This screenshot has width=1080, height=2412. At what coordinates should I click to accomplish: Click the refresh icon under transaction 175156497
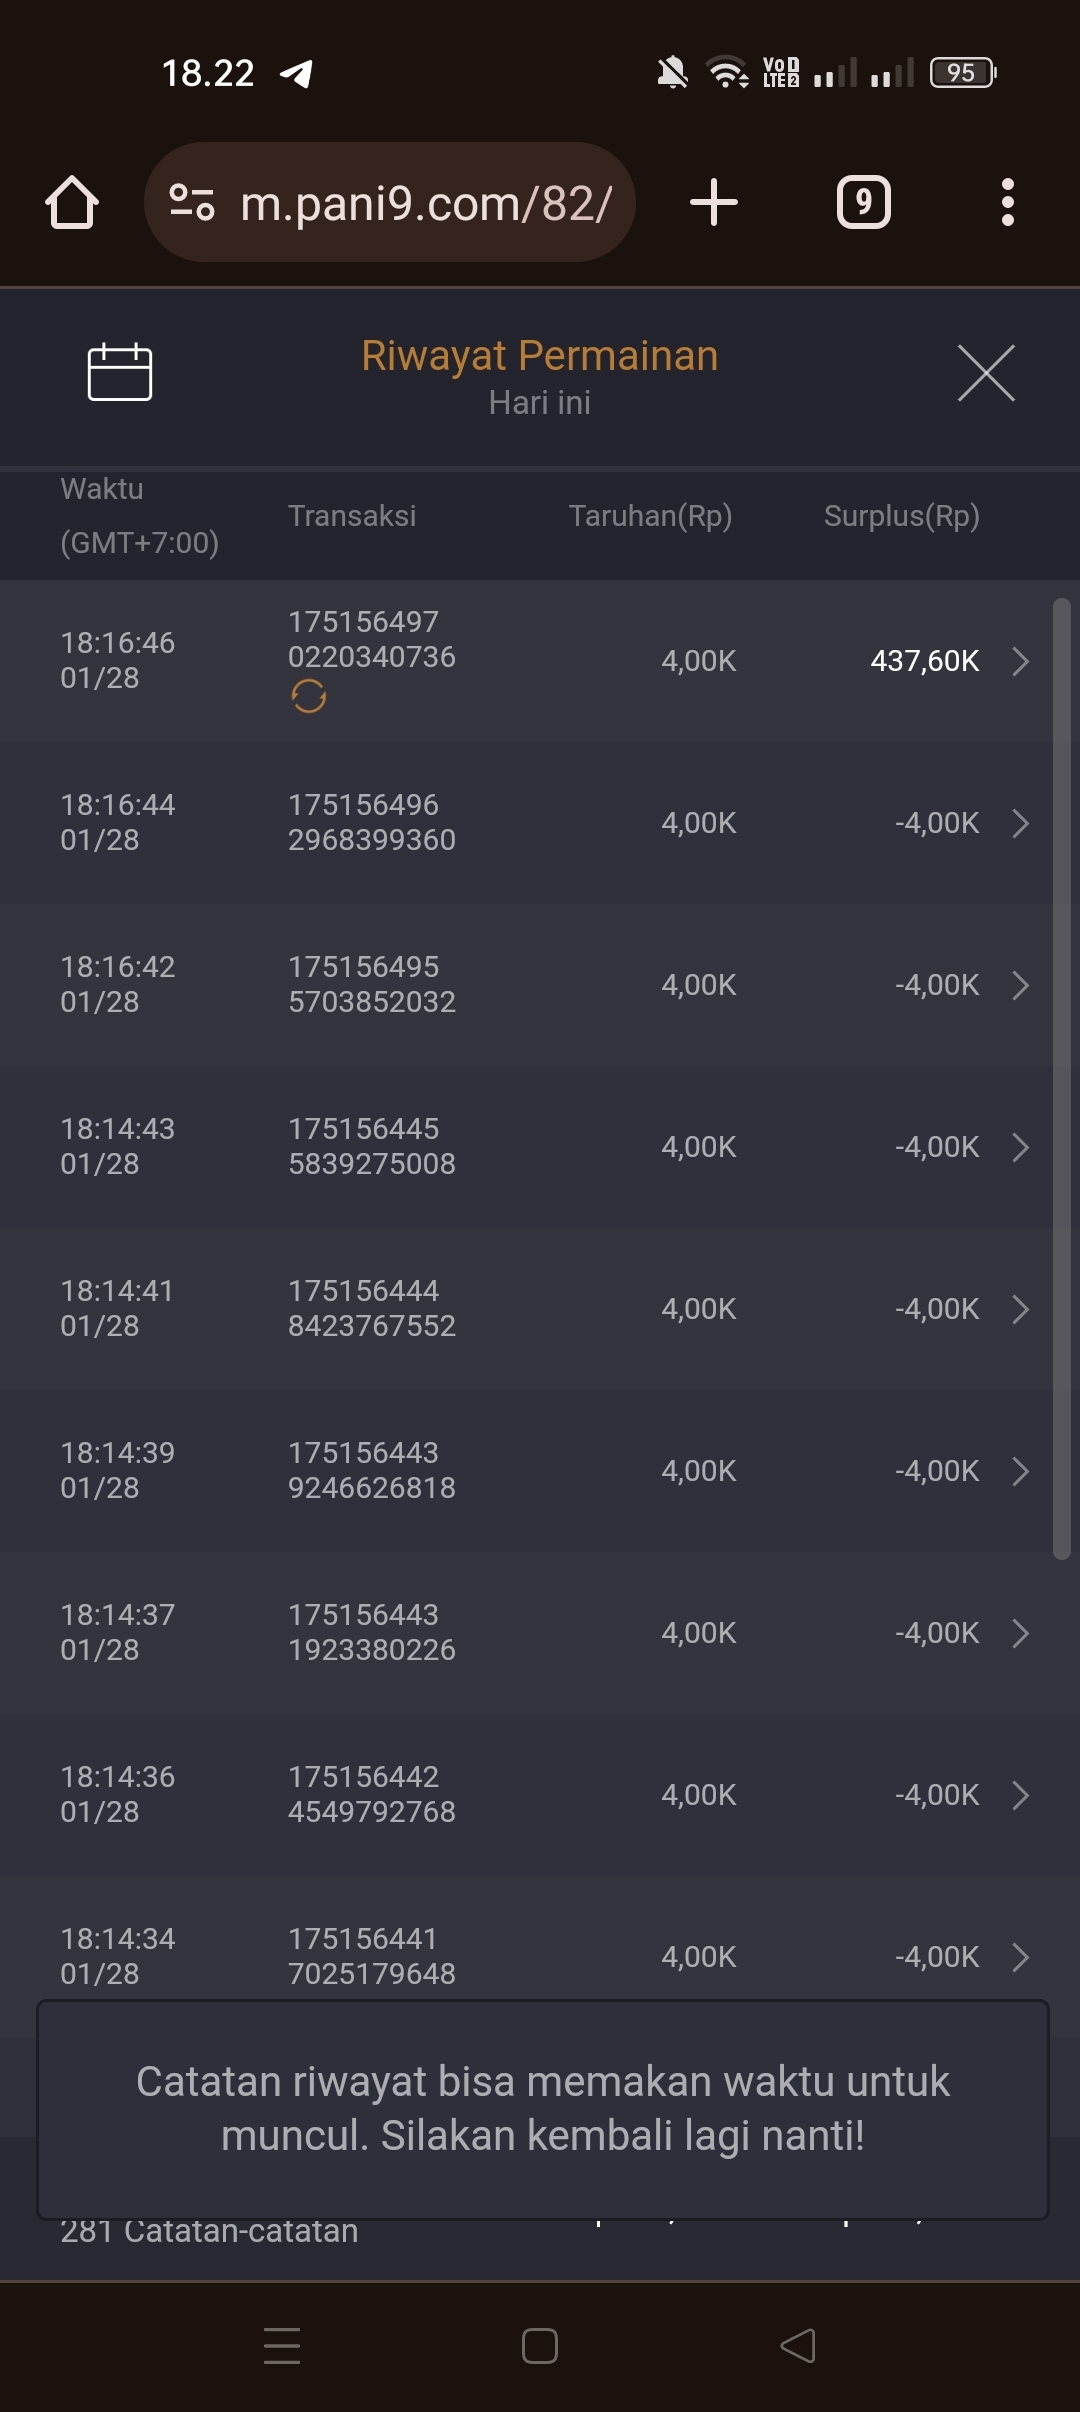coord(309,696)
